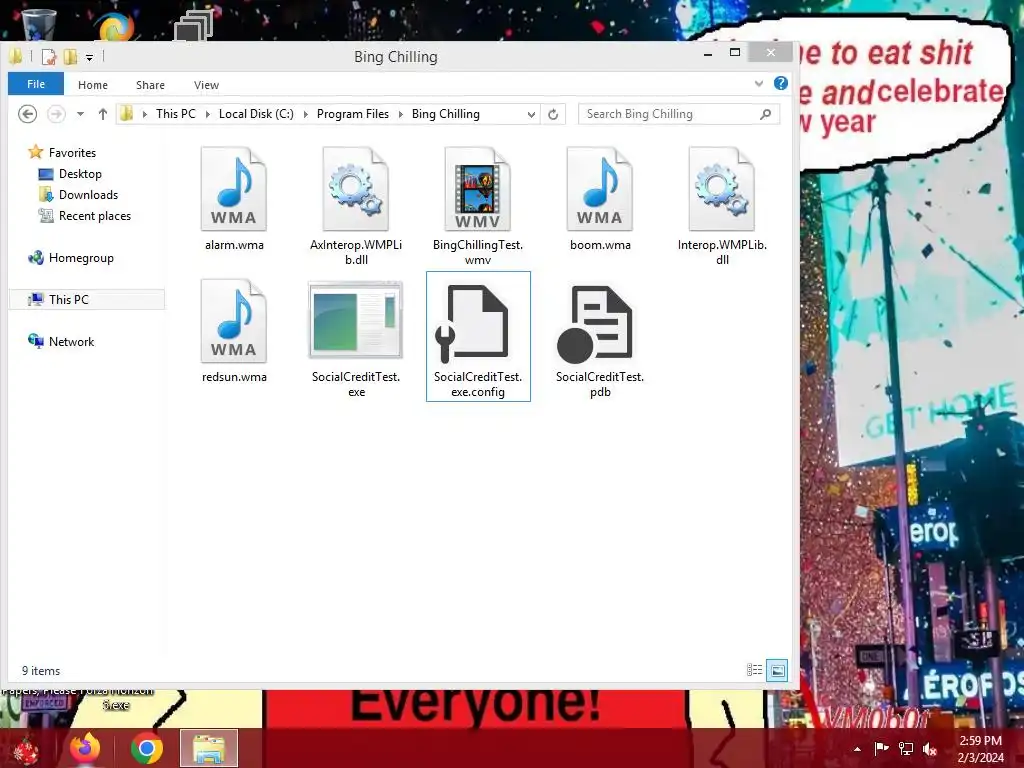Open recent locations dropdown arrow
1024x768 pixels.
(80, 114)
